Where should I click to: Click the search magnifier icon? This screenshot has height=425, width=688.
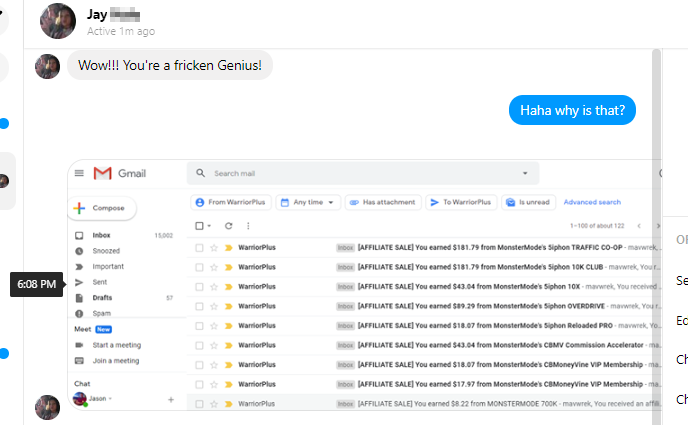click(x=201, y=173)
